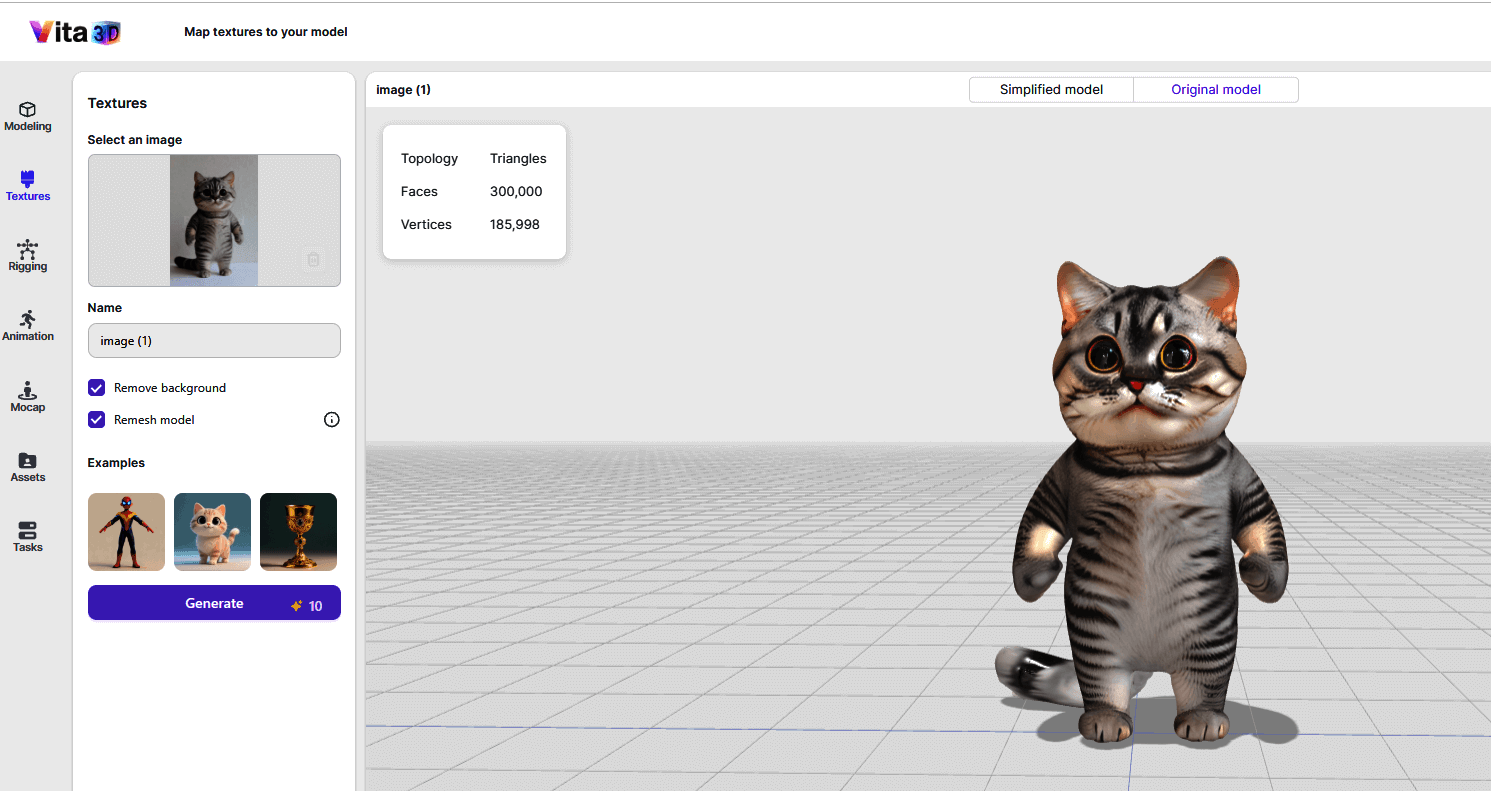
Task: Open the Assets folder
Action: [x=28, y=467]
